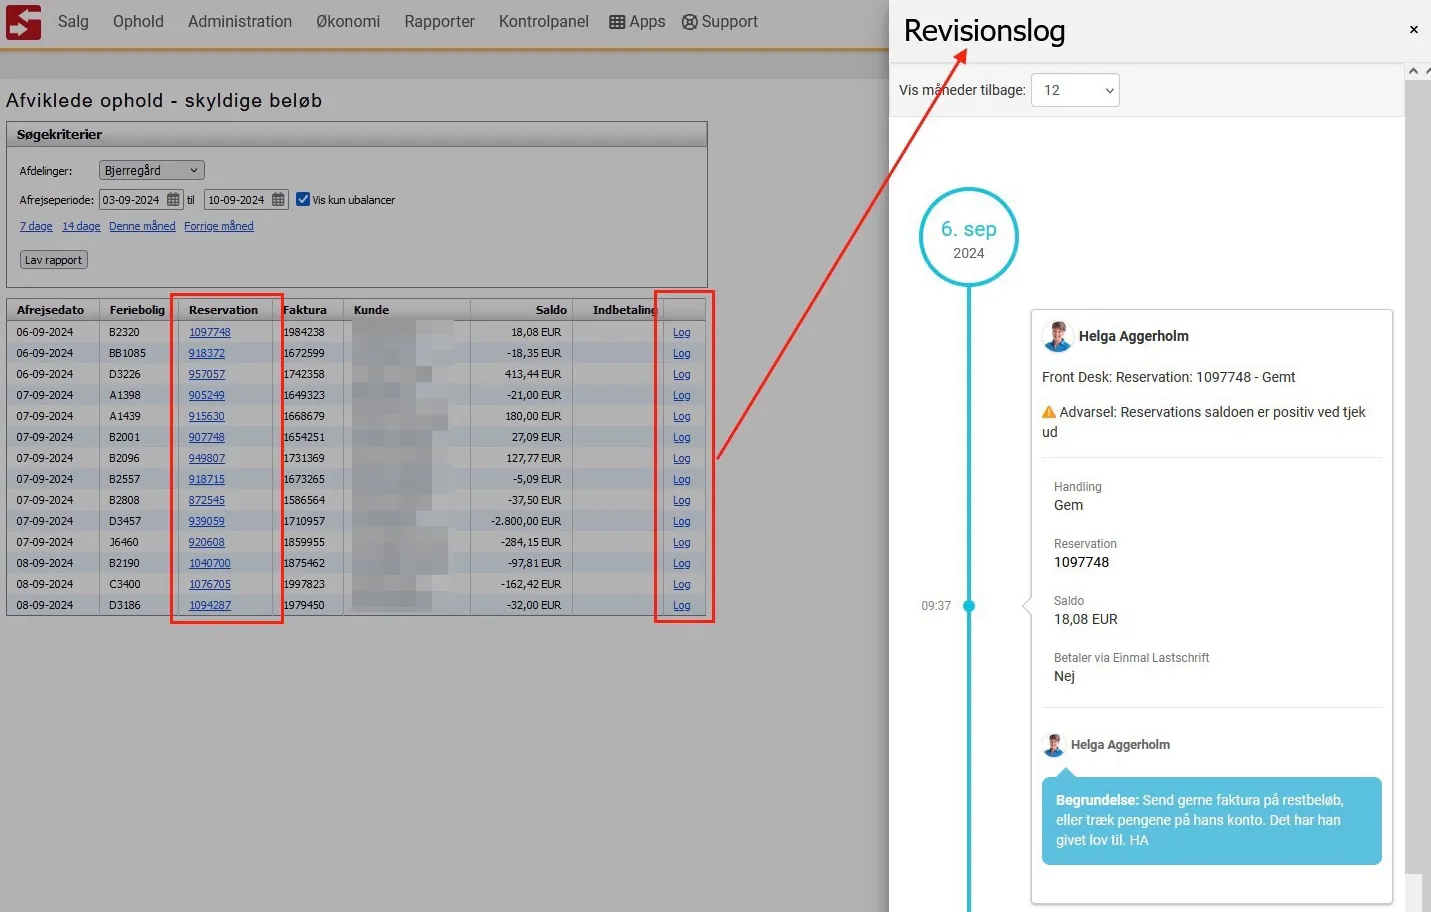1431x912 pixels.
Task: Select the '14 dage' period link
Action: [x=81, y=227]
